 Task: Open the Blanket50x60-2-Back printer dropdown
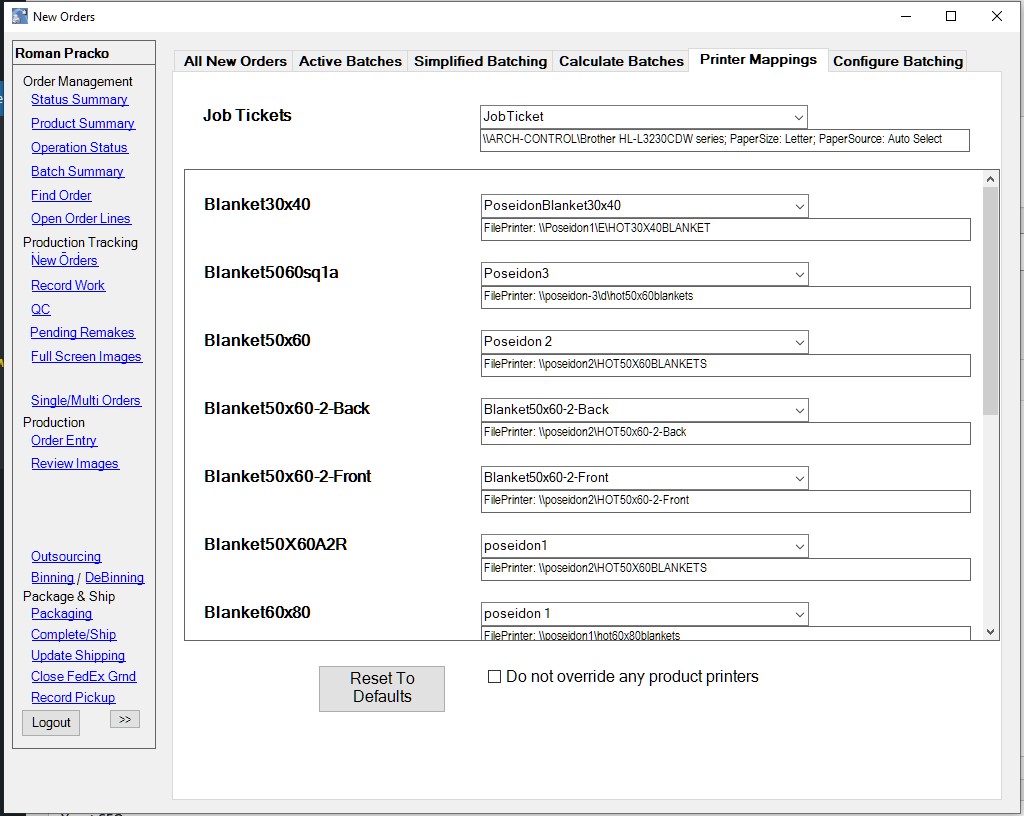click(799, 410)
